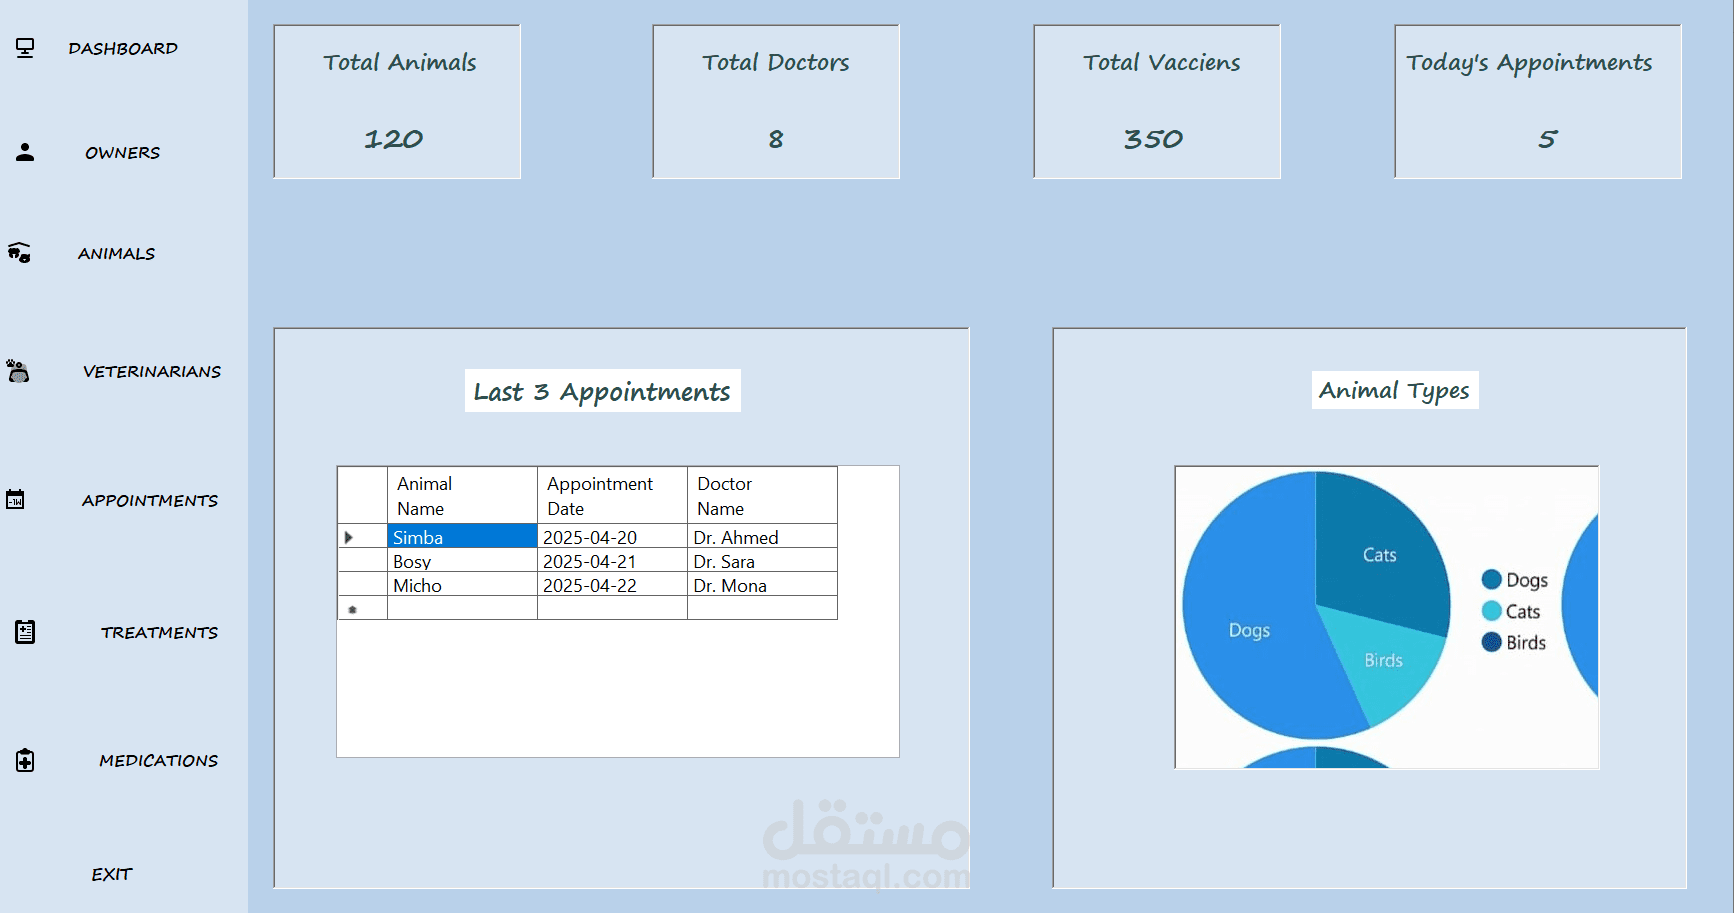Viewport: 1734px width, 913px height.
Task: Click the Dogs legend color dot
Action: pyautogui.click(x=1491, y=580)
